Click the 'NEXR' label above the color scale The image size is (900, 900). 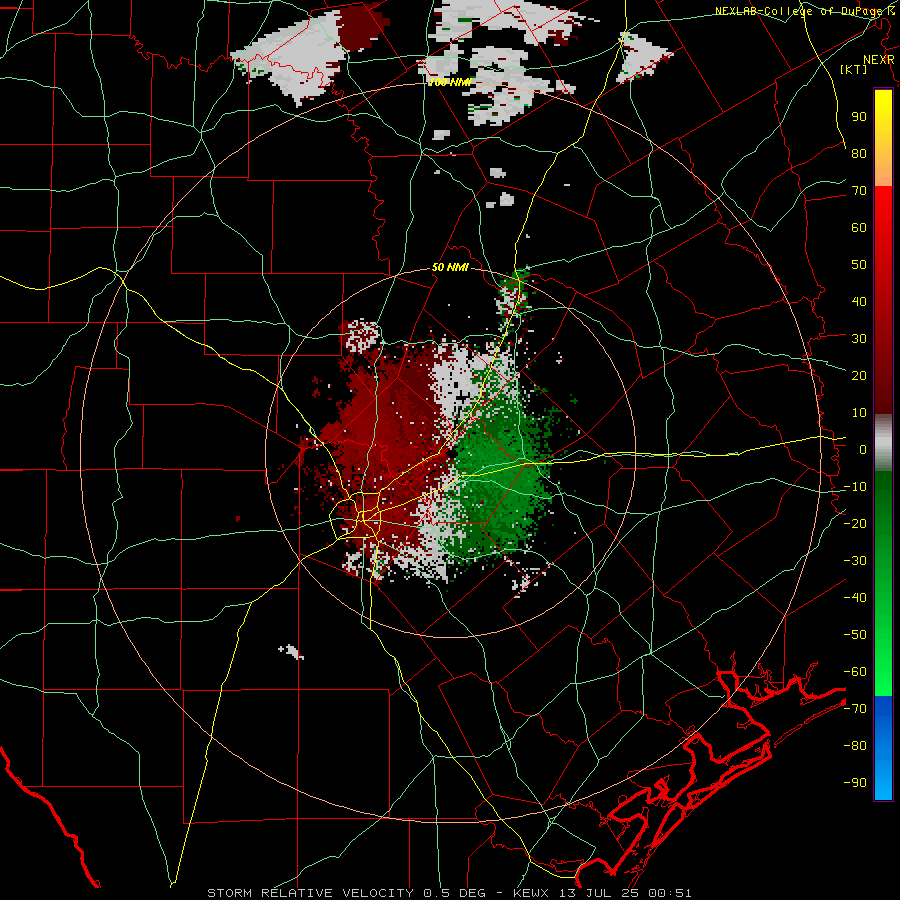(x=878, y=60)
